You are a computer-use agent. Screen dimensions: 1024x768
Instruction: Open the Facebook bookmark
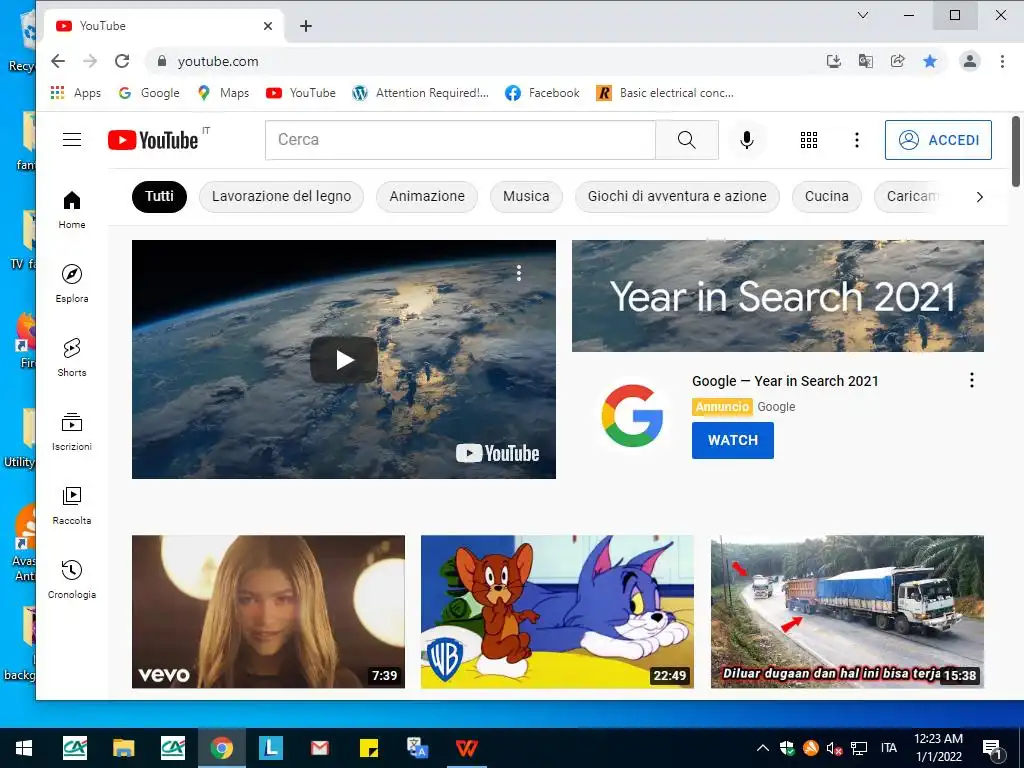(542, 93)
